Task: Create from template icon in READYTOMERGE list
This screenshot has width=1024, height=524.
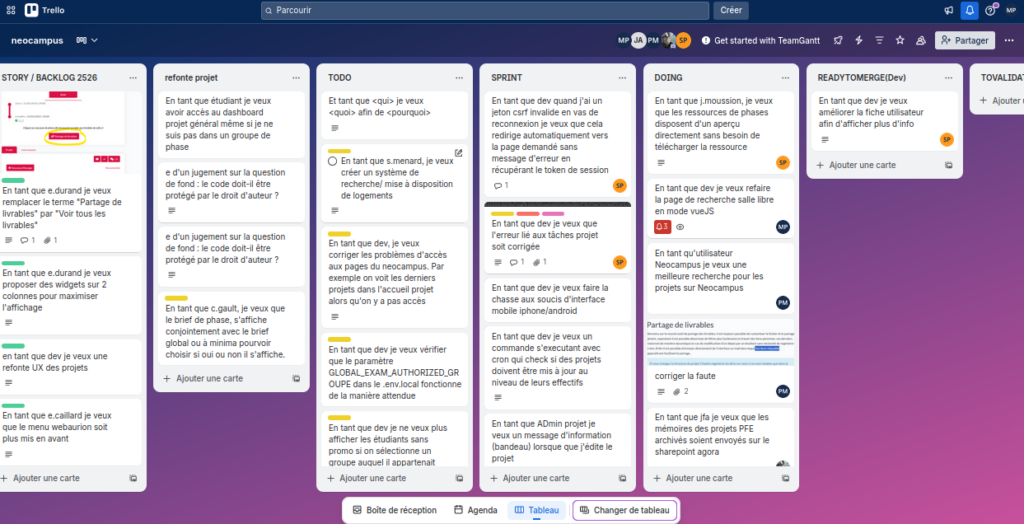Action: pyautogui.click(x=949, y=165)
